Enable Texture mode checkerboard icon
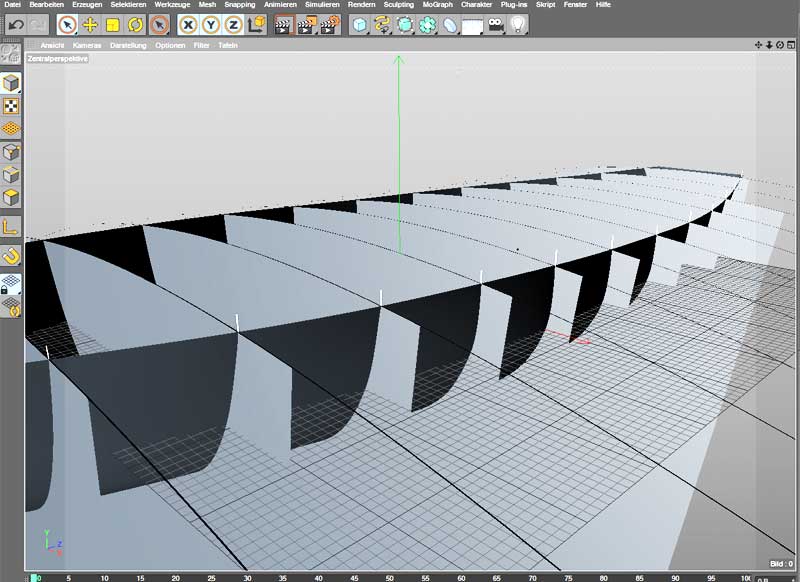 coord(11,106)
